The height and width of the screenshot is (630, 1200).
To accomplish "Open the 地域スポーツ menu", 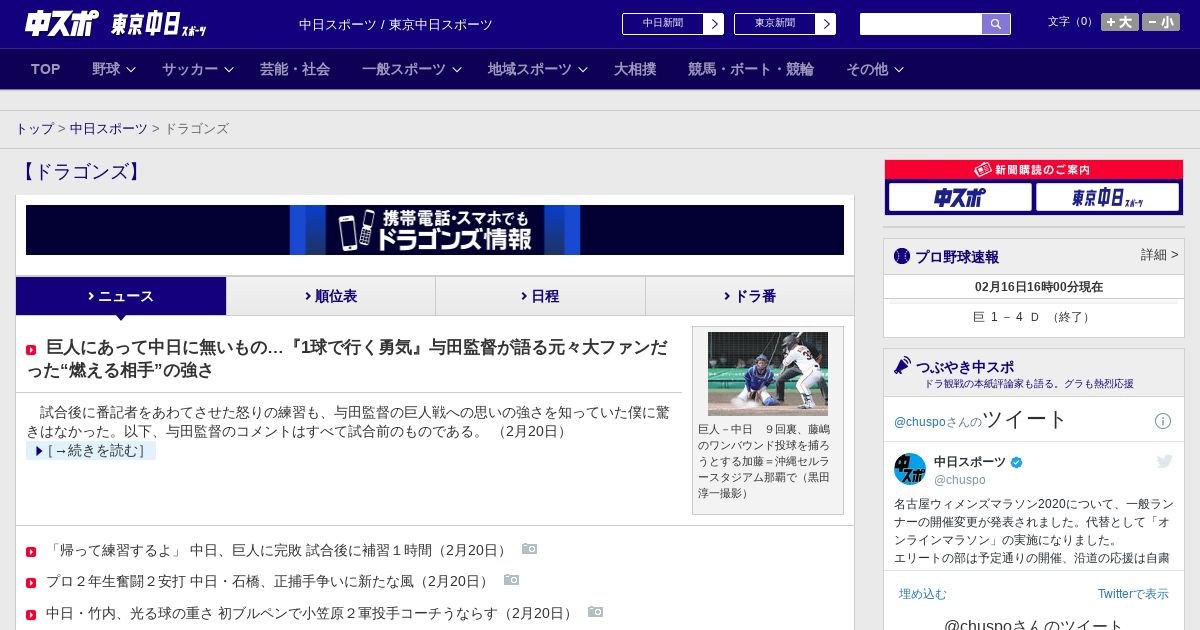I will coord(530,69).
